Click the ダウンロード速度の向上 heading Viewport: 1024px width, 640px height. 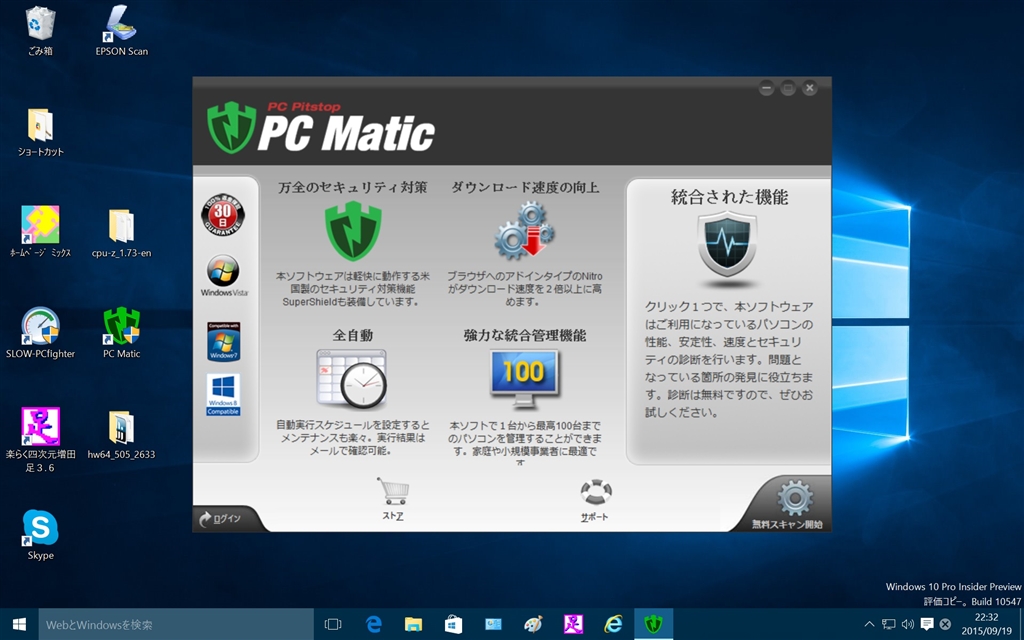(525, 187)
